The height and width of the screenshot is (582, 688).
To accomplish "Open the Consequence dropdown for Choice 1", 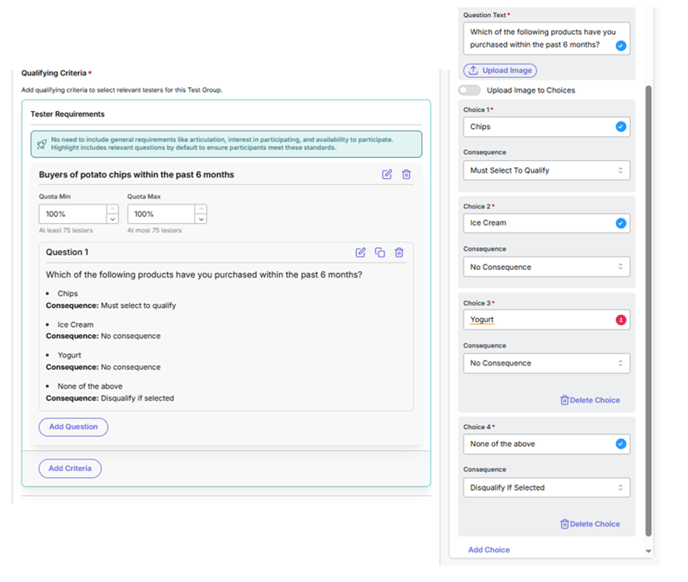I will click(x=546, y=171).
